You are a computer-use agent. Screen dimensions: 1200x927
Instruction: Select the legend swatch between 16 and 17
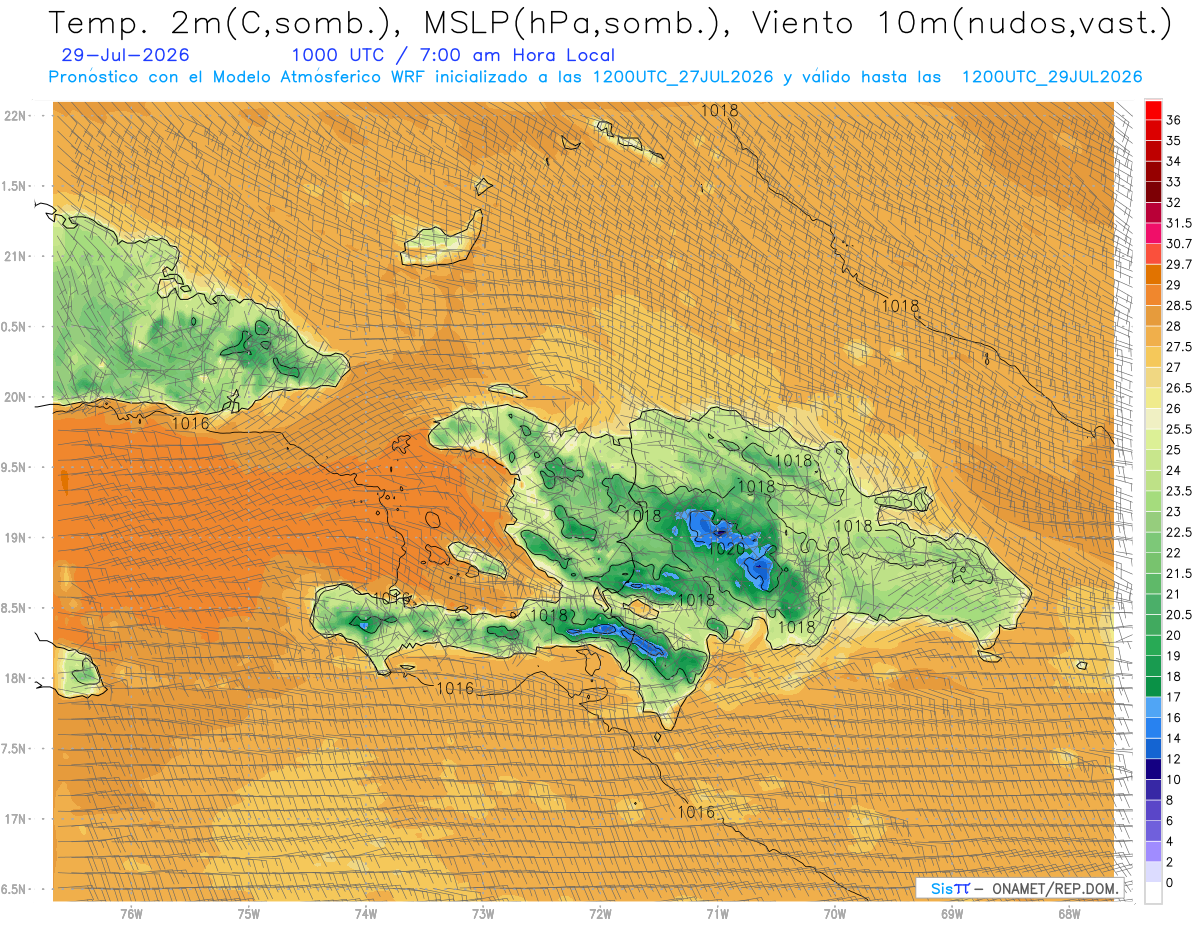[x=1154, y=708]
